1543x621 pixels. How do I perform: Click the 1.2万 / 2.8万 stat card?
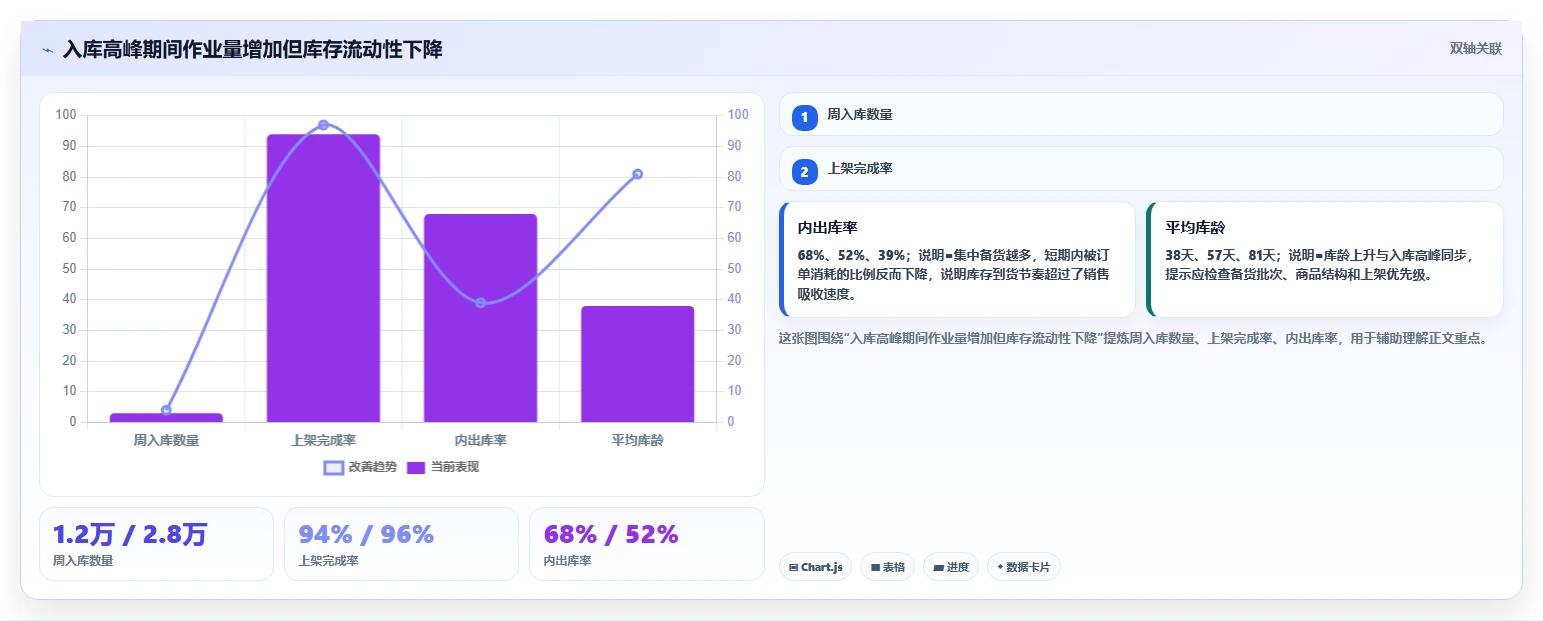pyautogui.click(x=156, y=544)
